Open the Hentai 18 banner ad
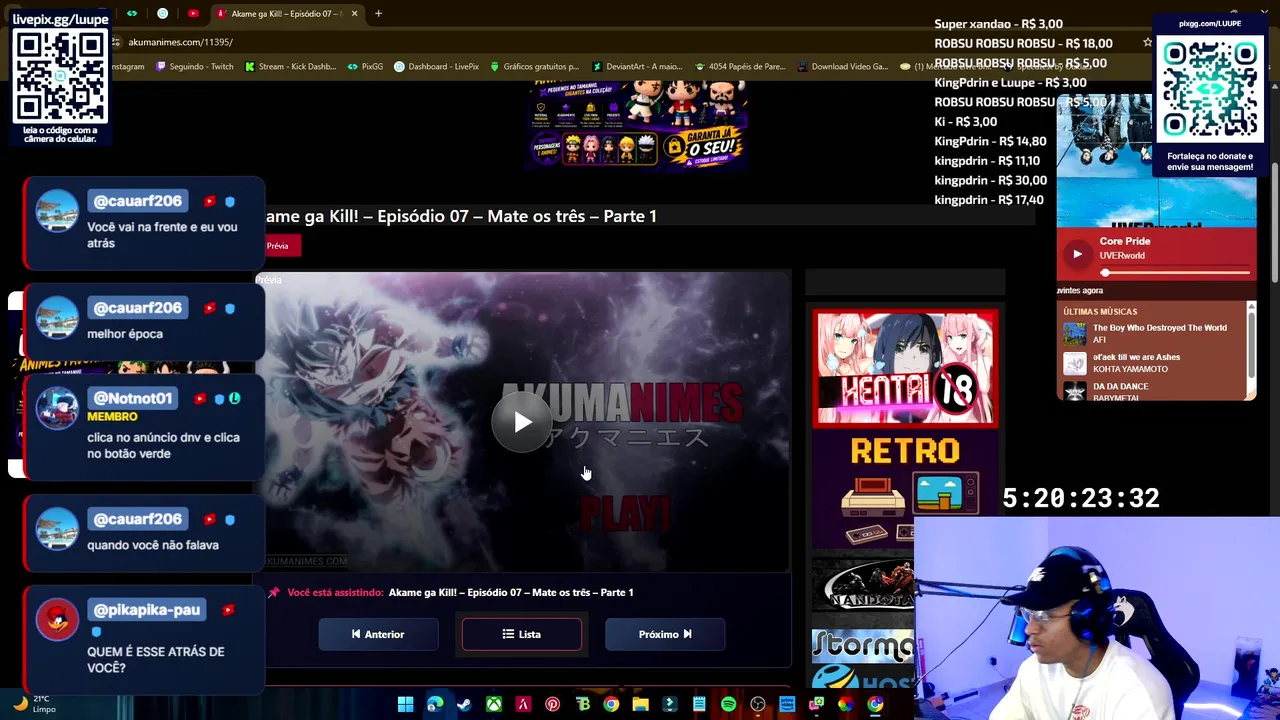The width and height of the screenshot is (1280, 720). pos(905,369)
